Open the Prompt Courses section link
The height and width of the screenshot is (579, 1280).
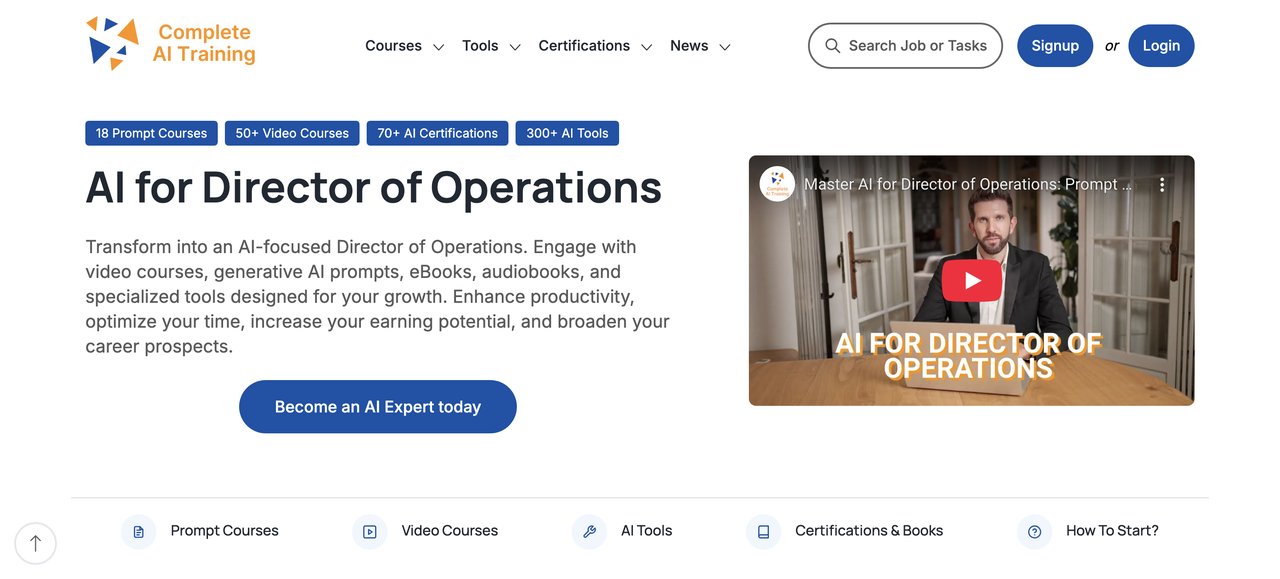click(x=224, y=531)
